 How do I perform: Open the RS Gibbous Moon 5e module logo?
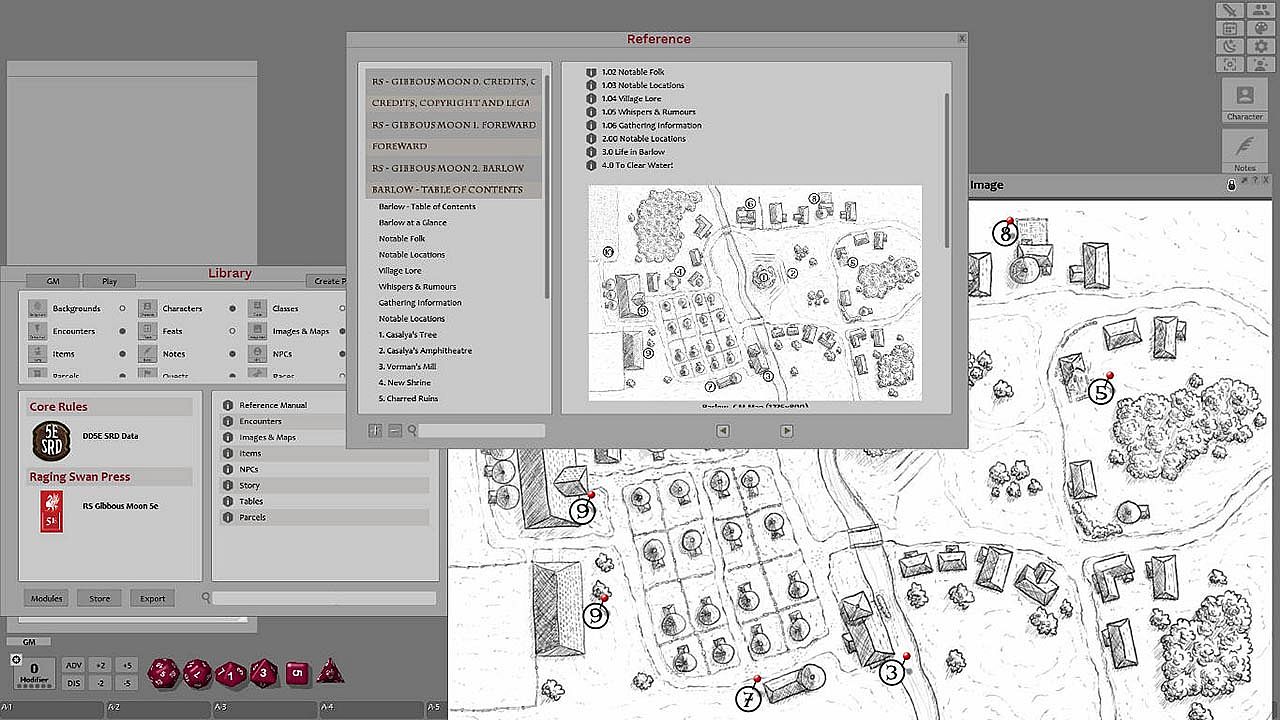(51, 510)
